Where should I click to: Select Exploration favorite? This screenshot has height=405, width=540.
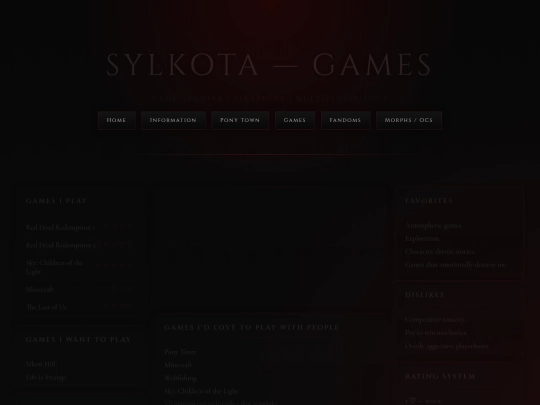[x=423, y=238]
